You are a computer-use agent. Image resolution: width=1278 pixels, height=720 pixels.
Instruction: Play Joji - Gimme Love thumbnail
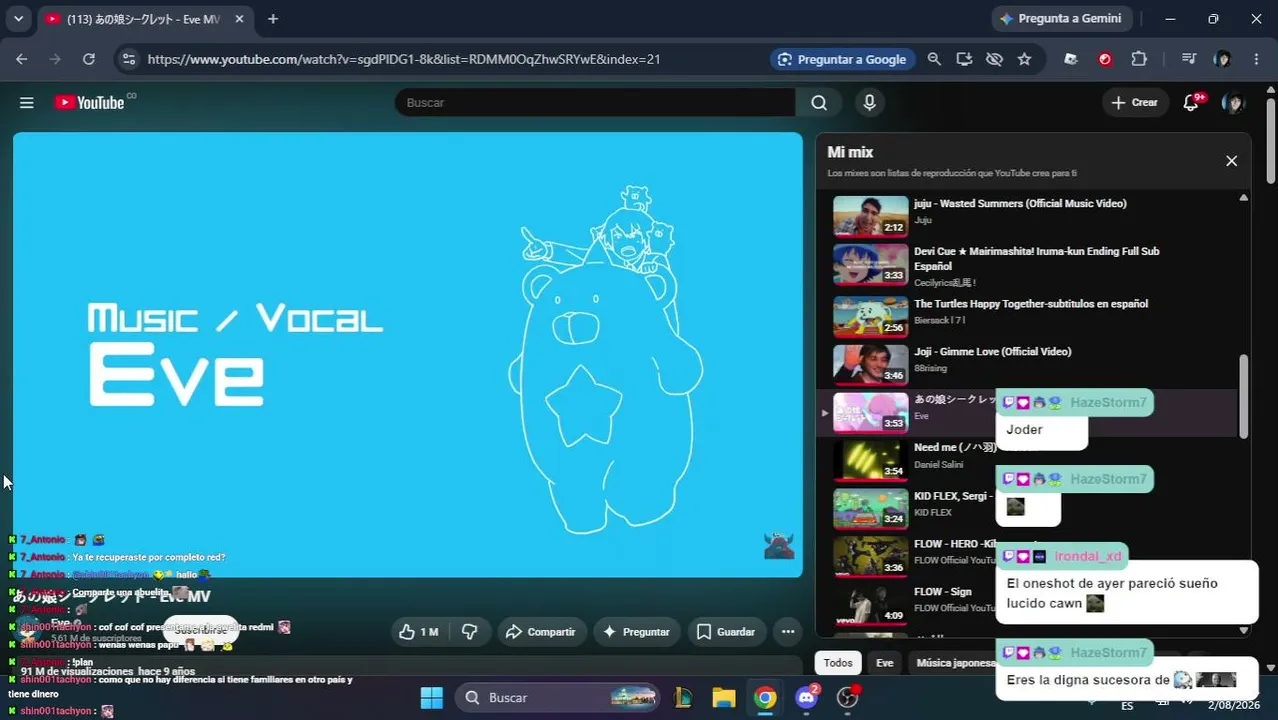click(x=871, y=364)
